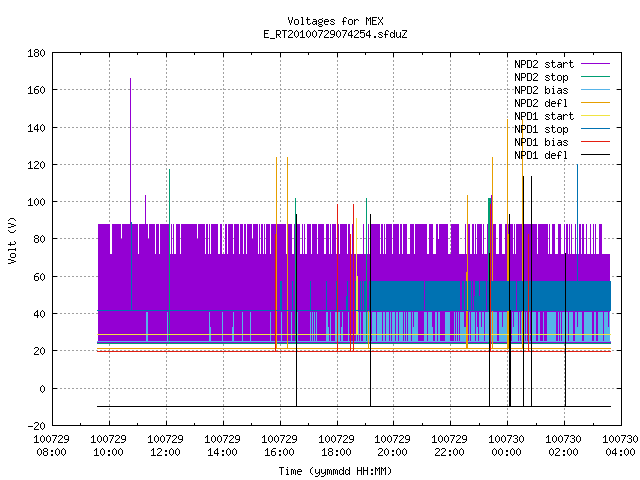Click the 100729 16:00 time tick label
Image resolution: width=640 pixels, height=480 pixels.
coord(280,446)
